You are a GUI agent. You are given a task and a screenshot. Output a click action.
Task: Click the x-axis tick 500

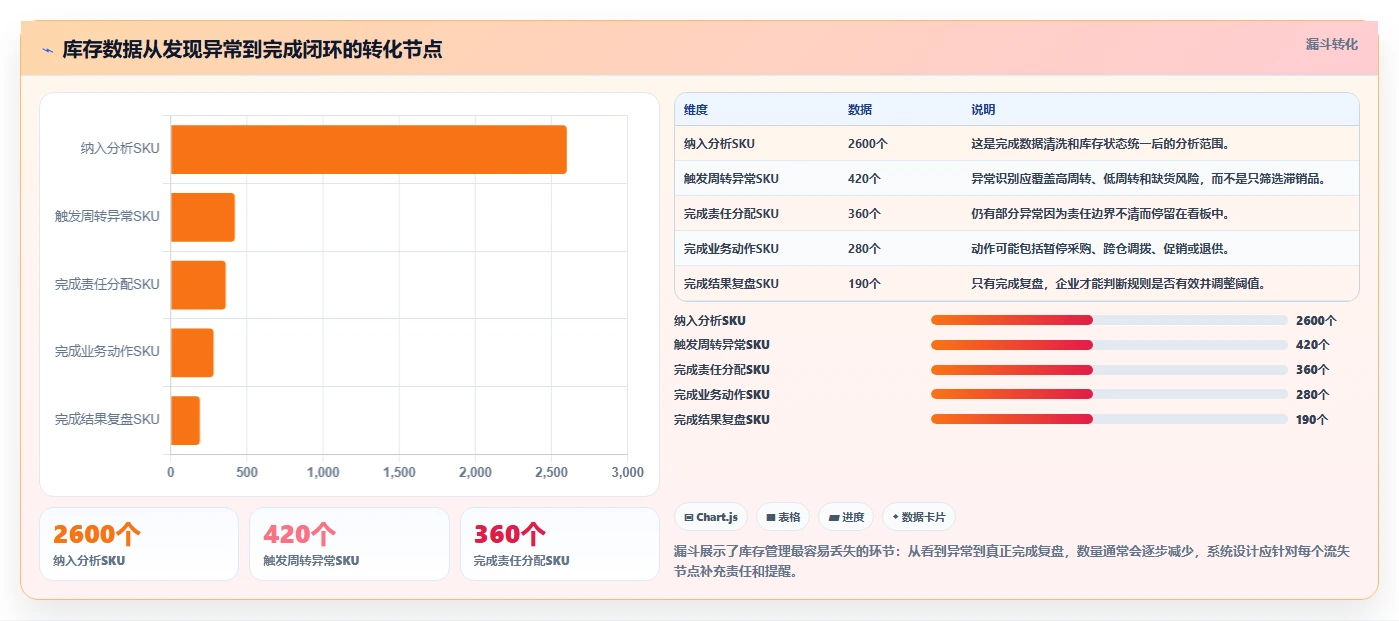247,472
